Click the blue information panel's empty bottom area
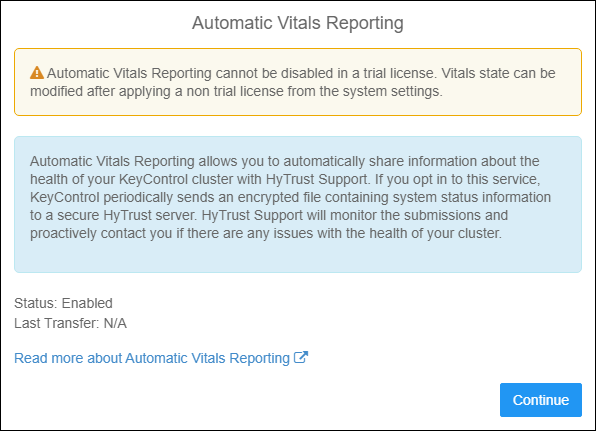 [298, 257]
